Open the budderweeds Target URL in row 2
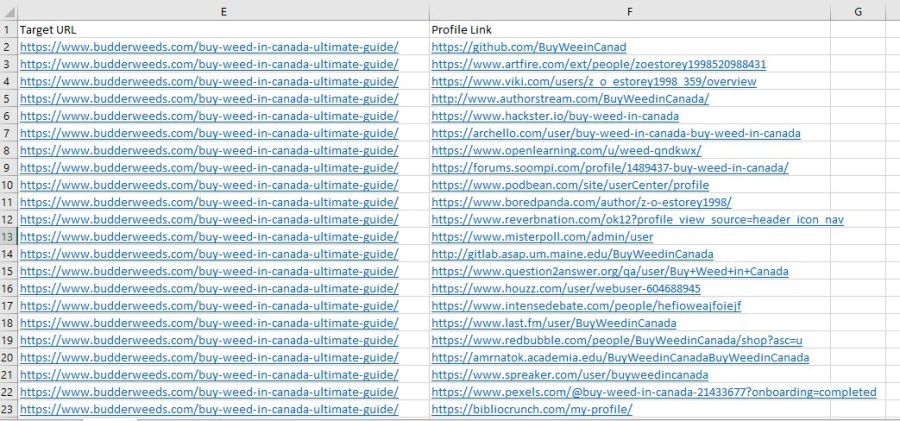900x421 pixels. click(x=209, y=47)
